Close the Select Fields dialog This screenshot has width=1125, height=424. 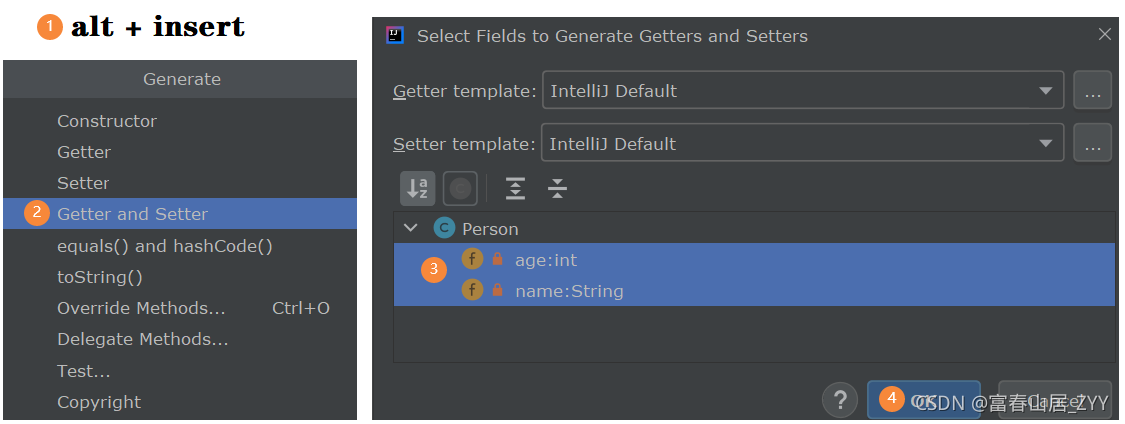[1105, 34]
